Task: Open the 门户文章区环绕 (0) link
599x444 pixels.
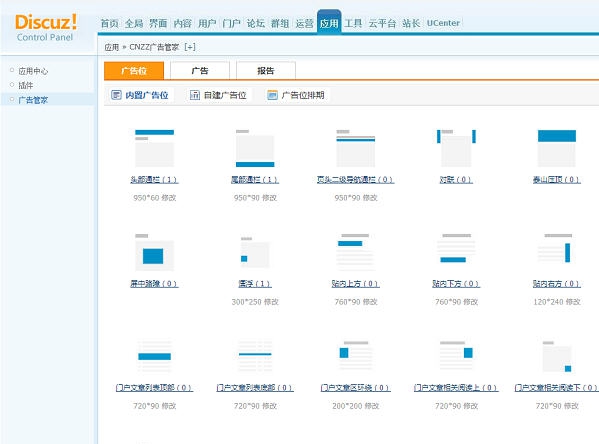Action: point(356,387)
